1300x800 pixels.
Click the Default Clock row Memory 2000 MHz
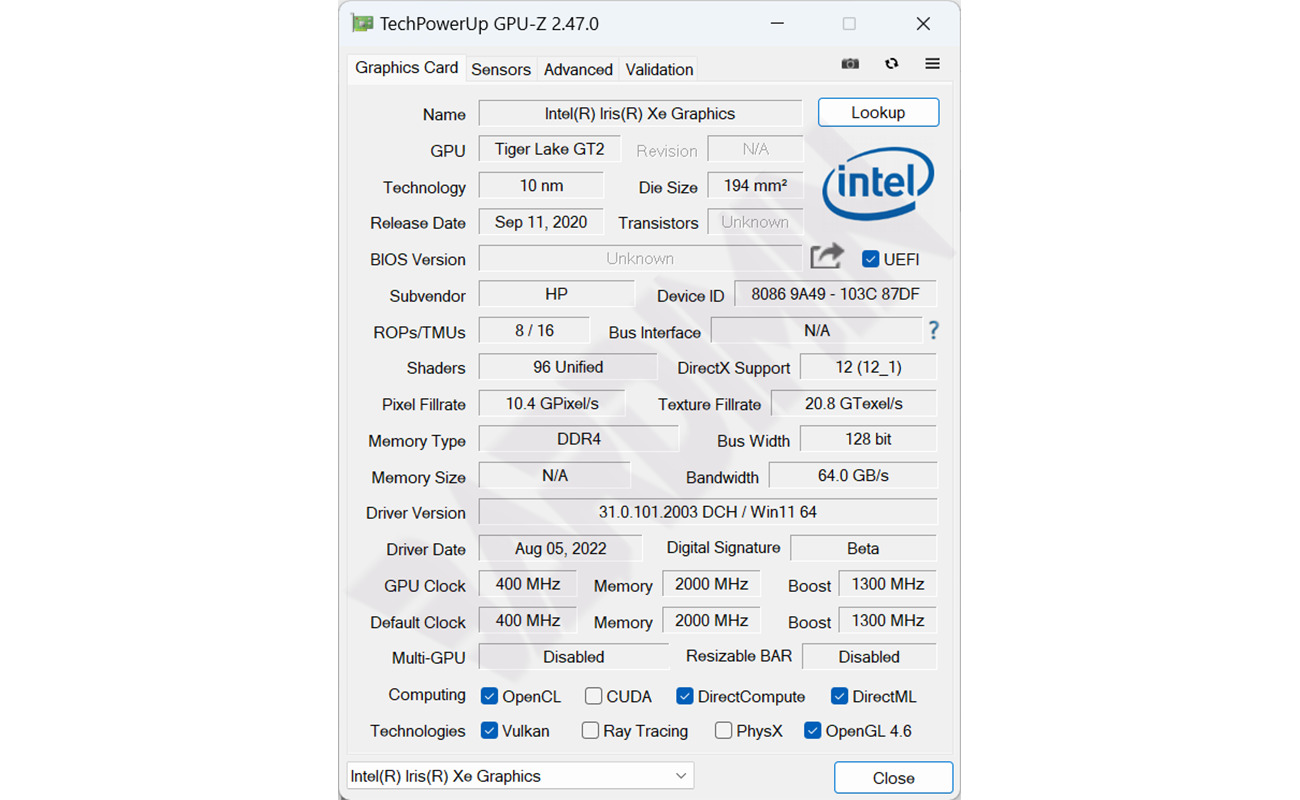click(711, 620)
